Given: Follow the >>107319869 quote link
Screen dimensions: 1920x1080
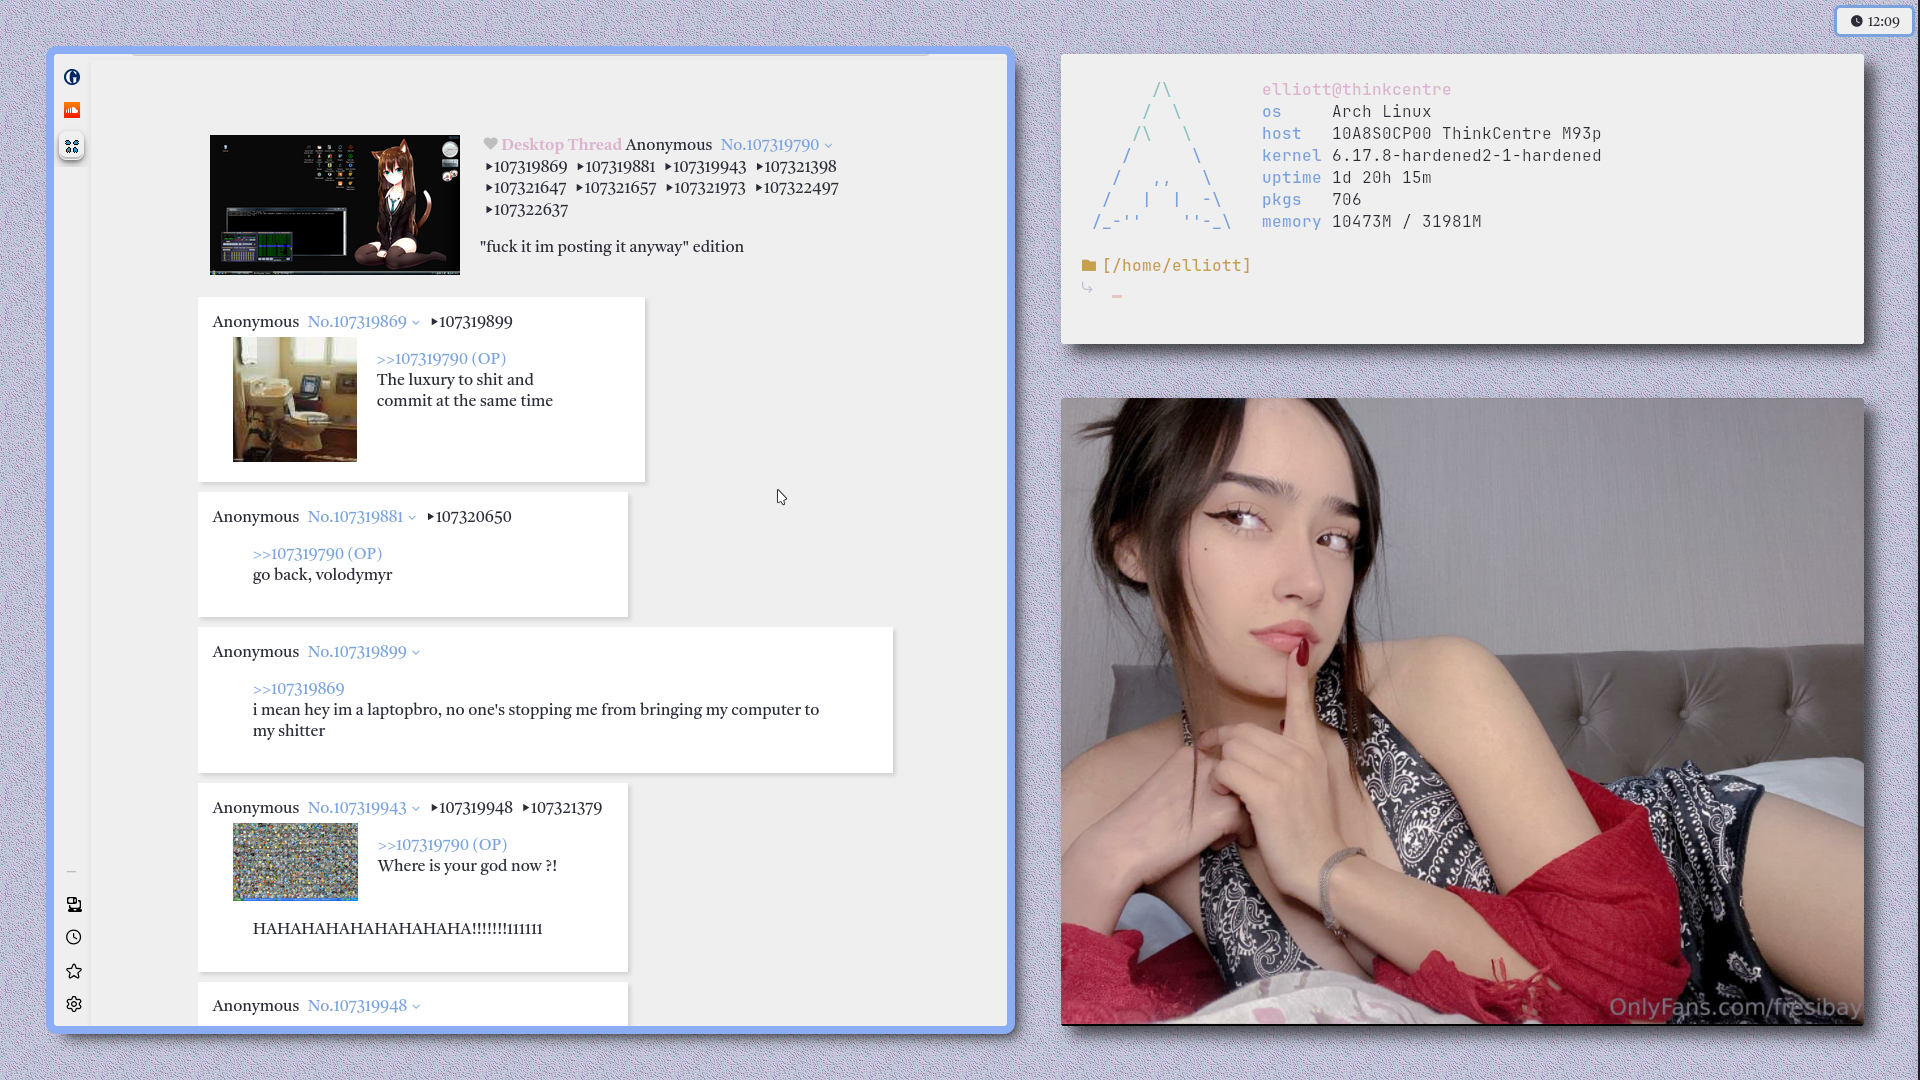Looking at the screenshot, I should click(x=298, y=689).
